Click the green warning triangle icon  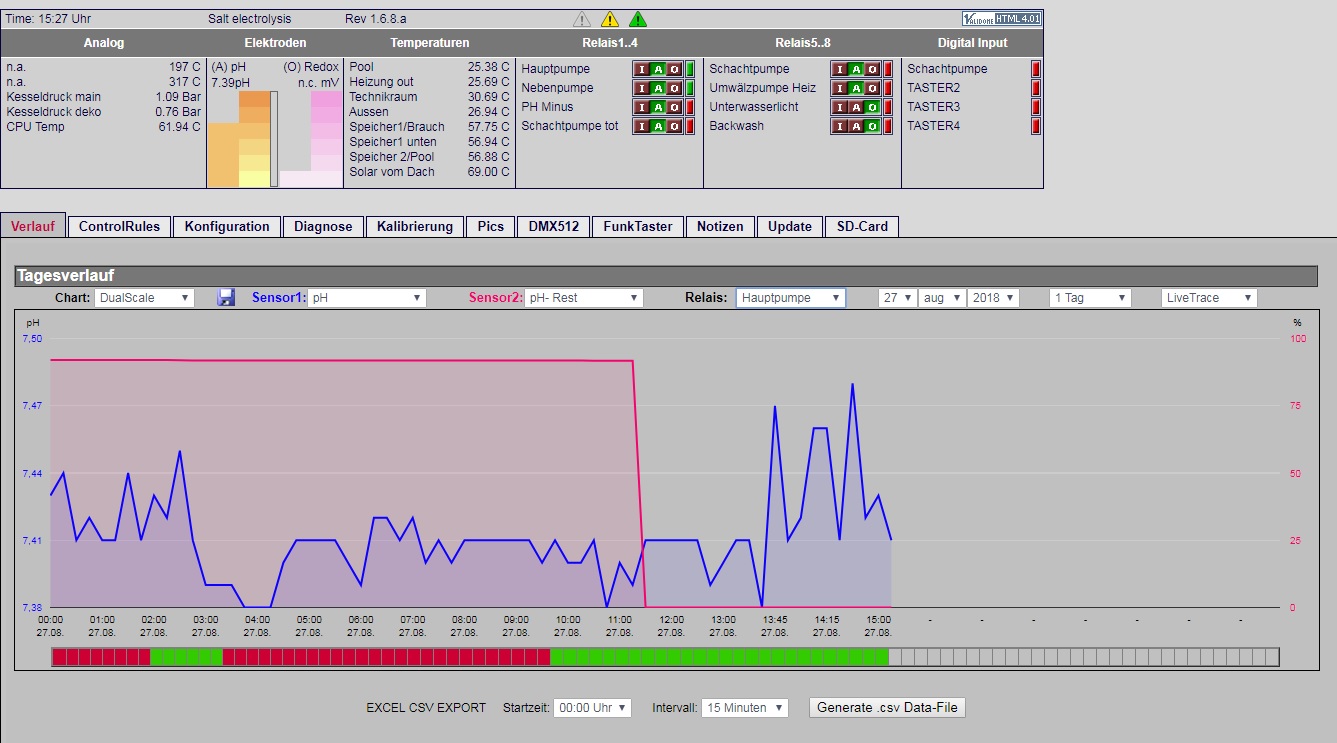(638, 19)
